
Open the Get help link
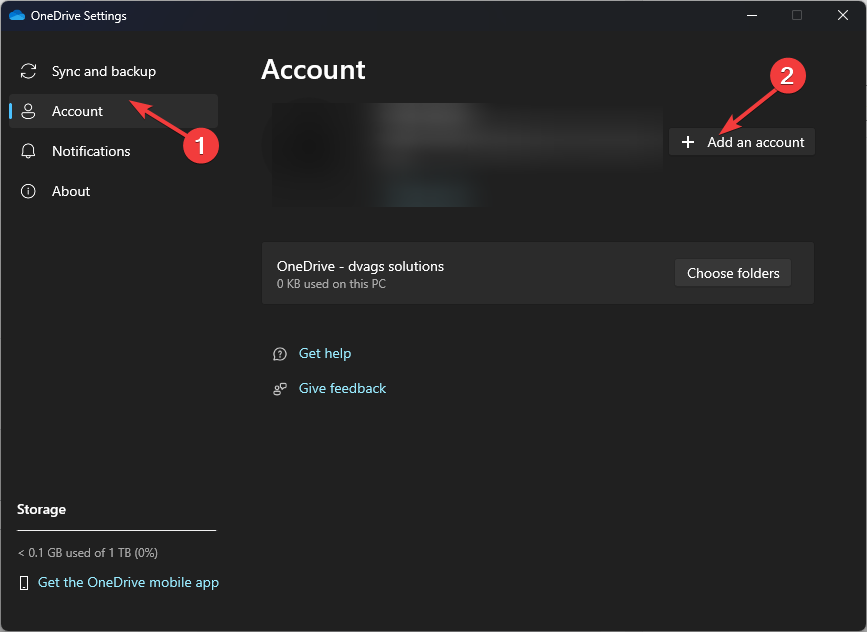325,353
